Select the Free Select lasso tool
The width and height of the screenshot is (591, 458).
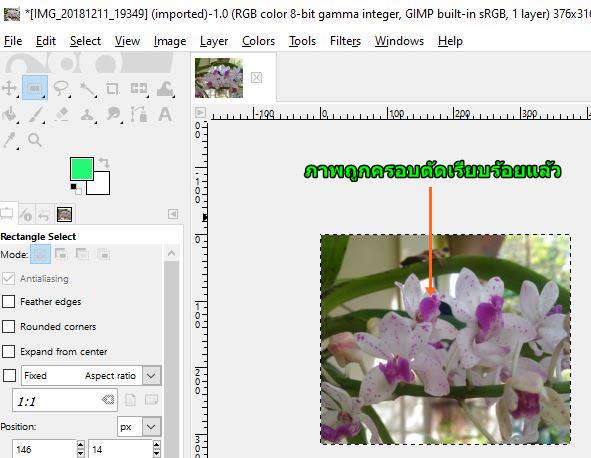pos(61,89)
